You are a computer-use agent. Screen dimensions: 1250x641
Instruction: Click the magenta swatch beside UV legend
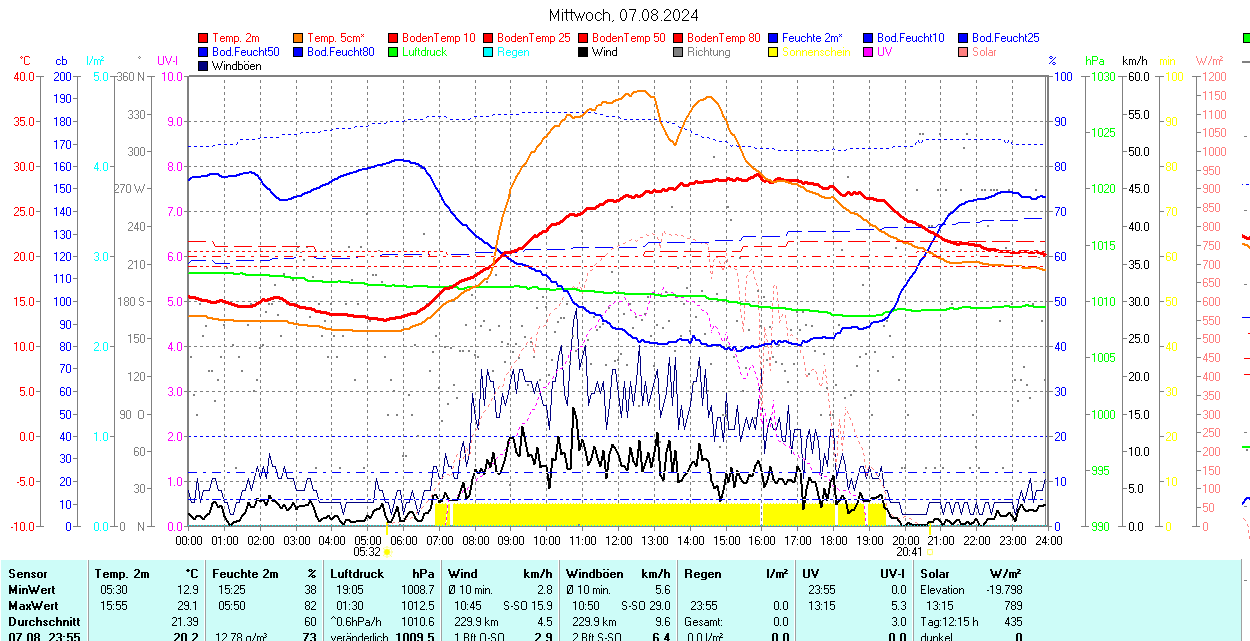click(x=869, y=52)
